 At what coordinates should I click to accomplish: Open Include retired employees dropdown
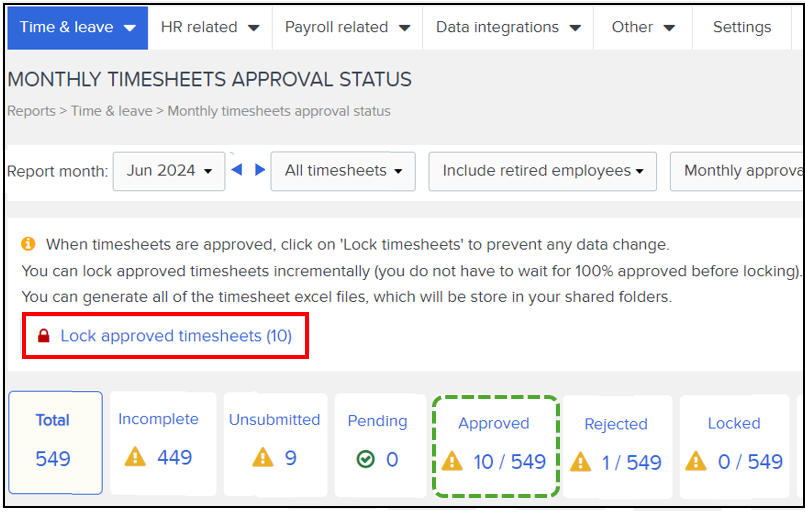point(543,171)
